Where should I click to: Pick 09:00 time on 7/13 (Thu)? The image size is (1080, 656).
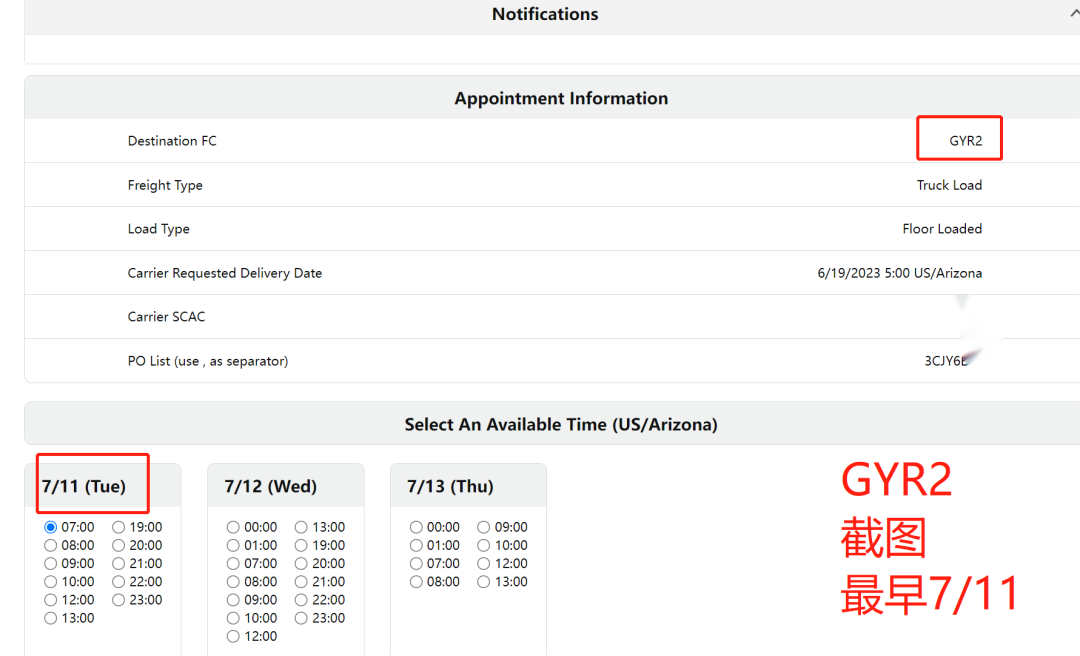[484, 527]
